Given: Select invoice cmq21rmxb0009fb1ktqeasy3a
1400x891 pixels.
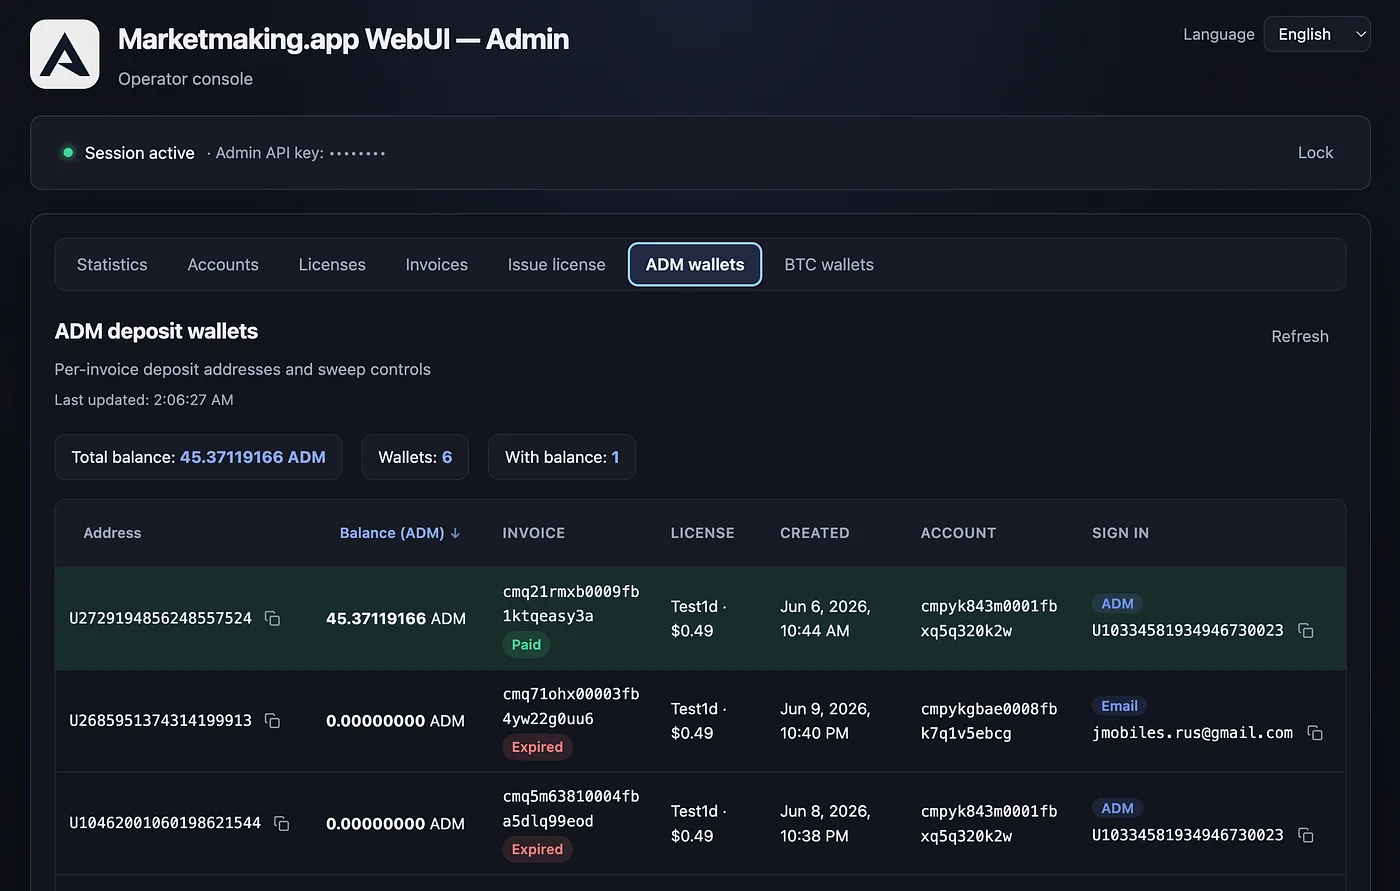Looking at the screenshot, I should point(571,604).
